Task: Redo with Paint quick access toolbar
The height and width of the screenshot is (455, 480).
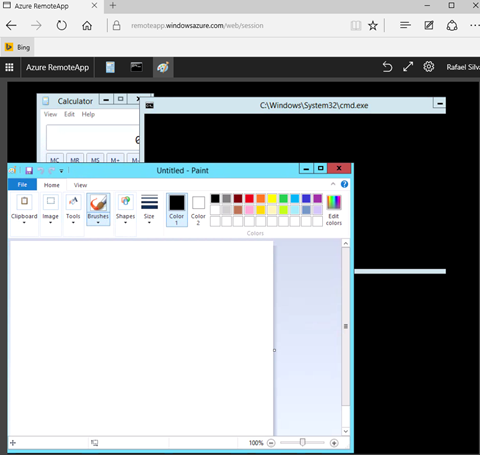Action: 51,171
